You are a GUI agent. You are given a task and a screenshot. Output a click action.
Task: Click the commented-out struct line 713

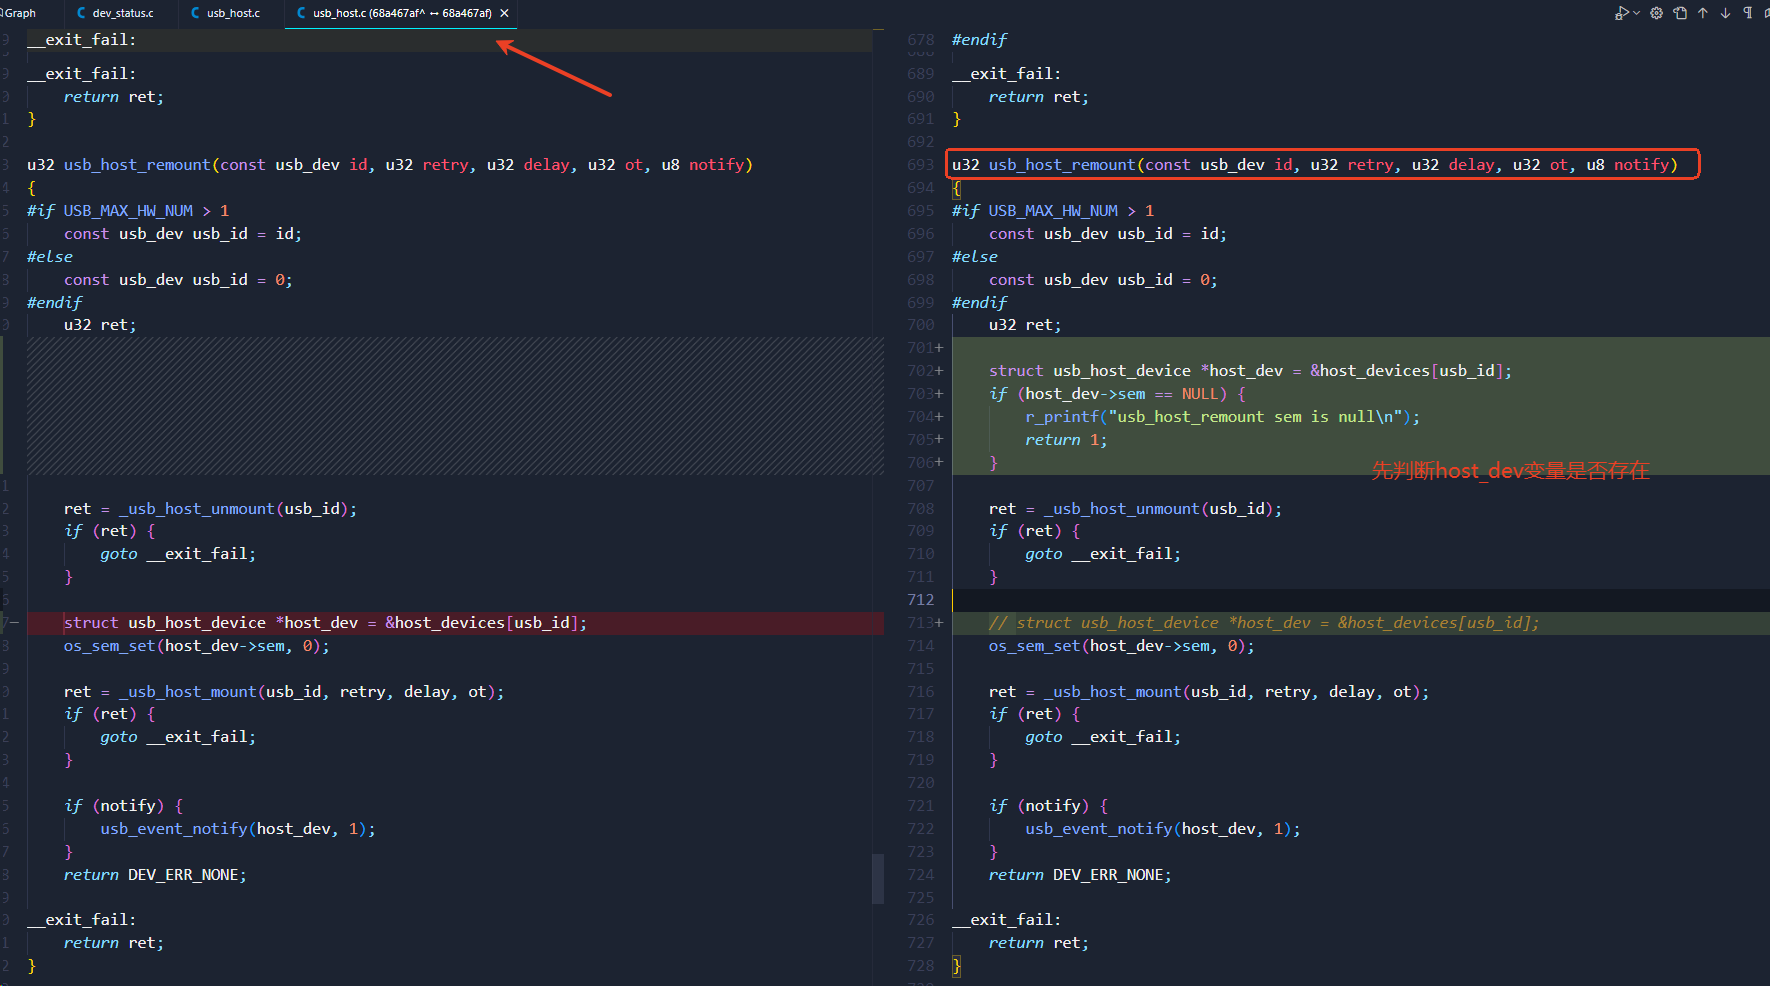coord(1264,623)
